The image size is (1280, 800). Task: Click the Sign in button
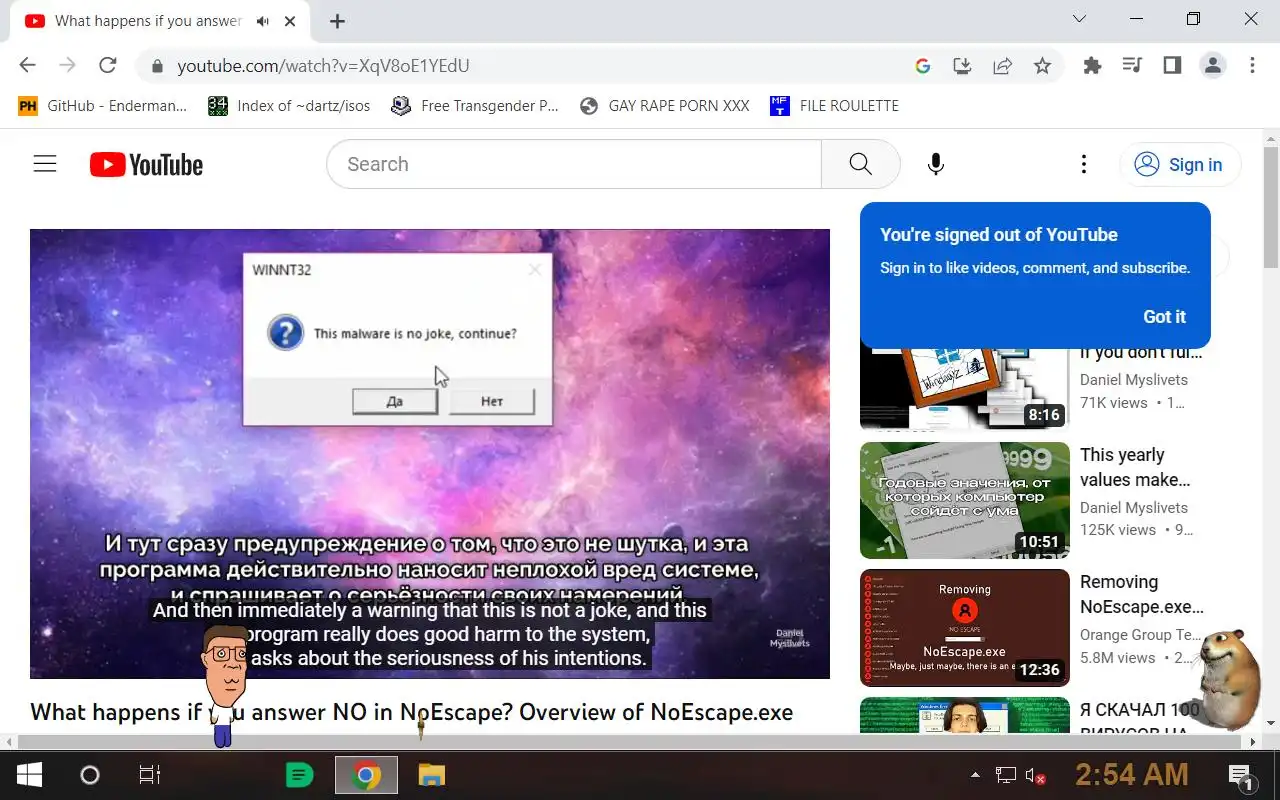[x=1180, y=165]
